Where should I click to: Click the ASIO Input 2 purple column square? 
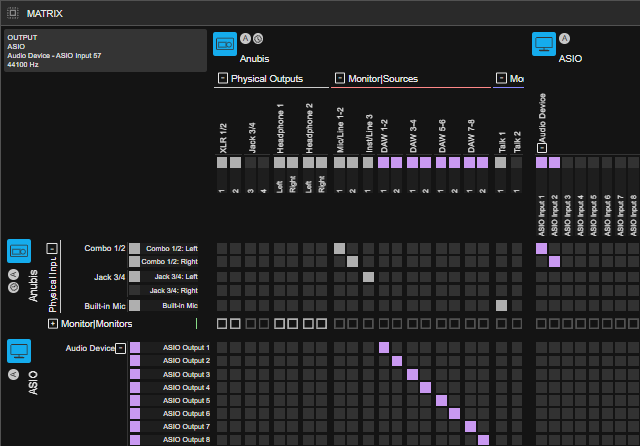click(x=554, y=162)
